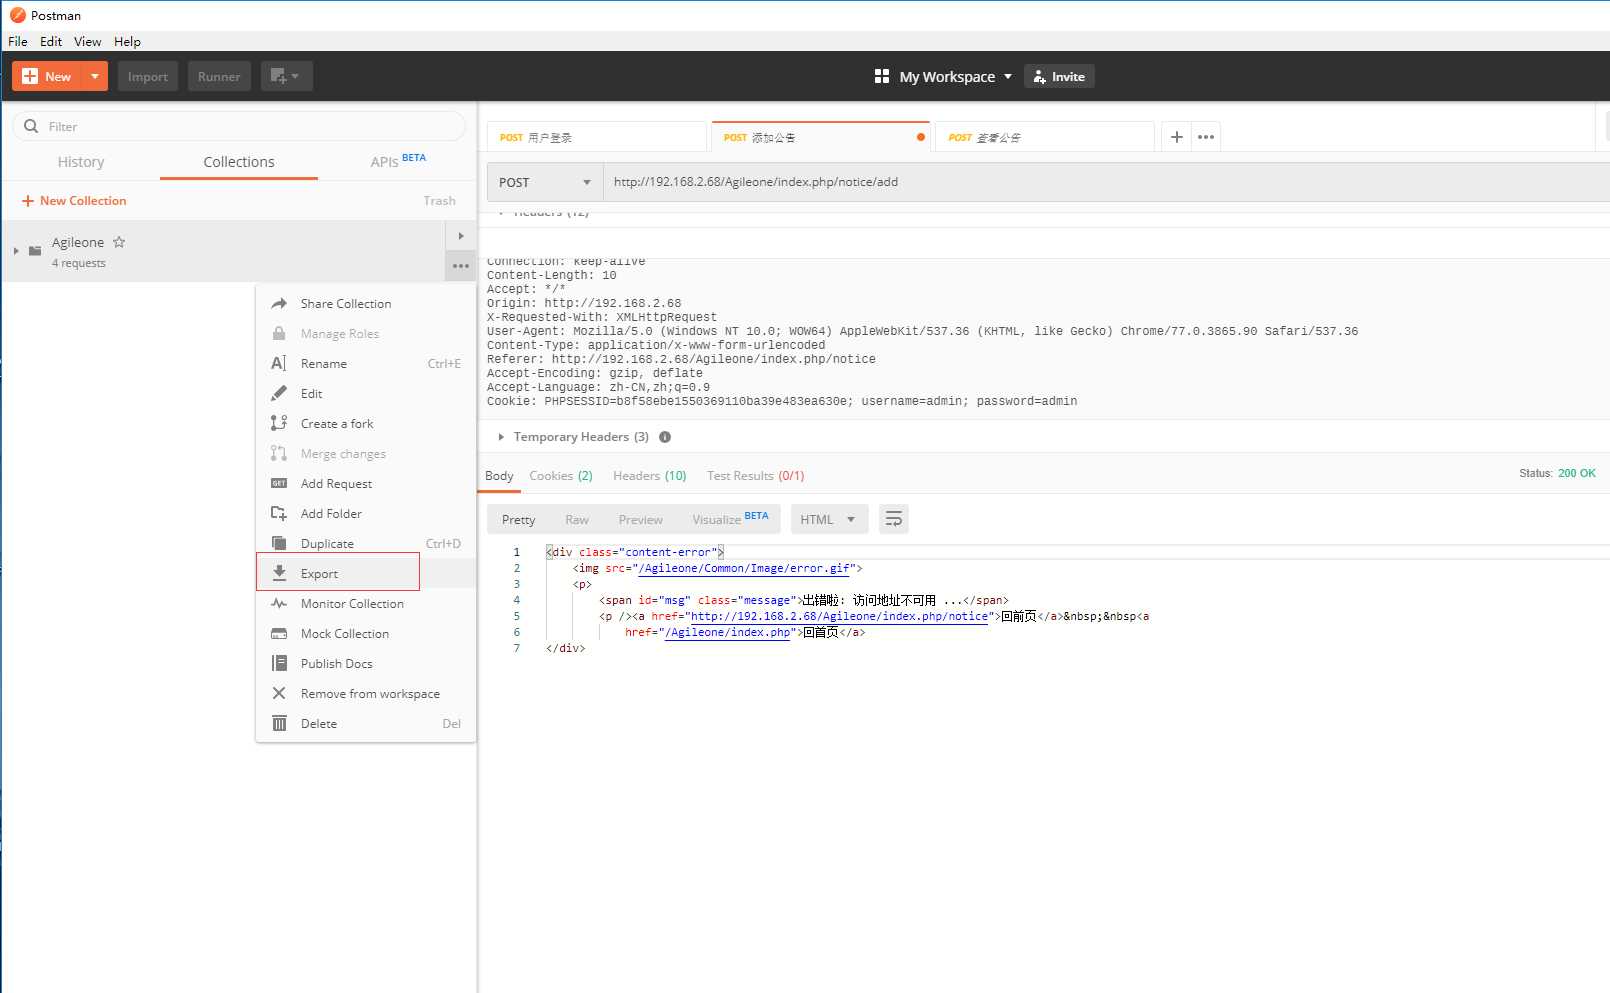Viewport: 1610px width, 993px height.
Task: Click the Export download icon
Action: [x=280, y=573]
